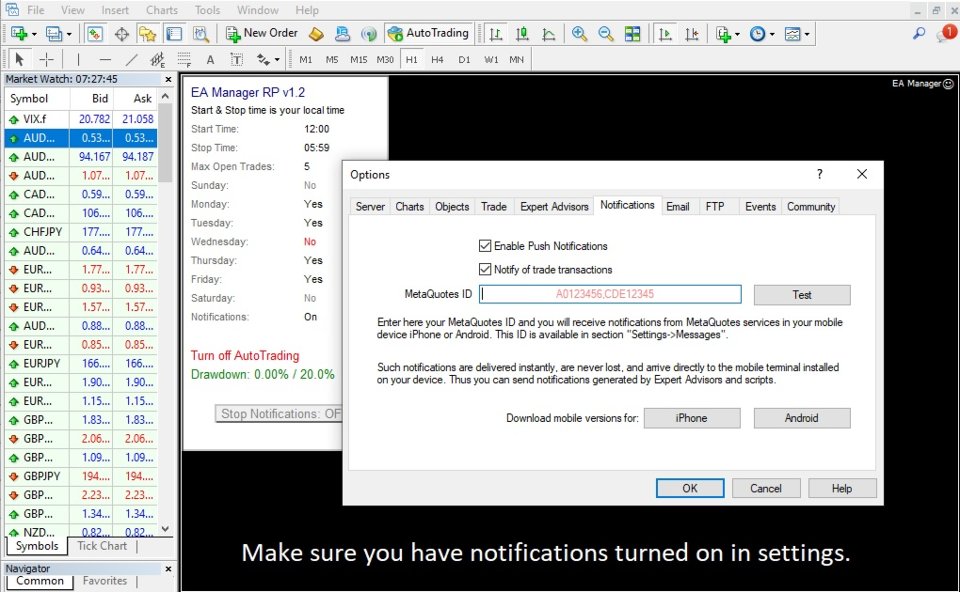Switch to Expert Advisors tab in Options
The height and width of the screenshot is (592, 960).
point(554,206)
